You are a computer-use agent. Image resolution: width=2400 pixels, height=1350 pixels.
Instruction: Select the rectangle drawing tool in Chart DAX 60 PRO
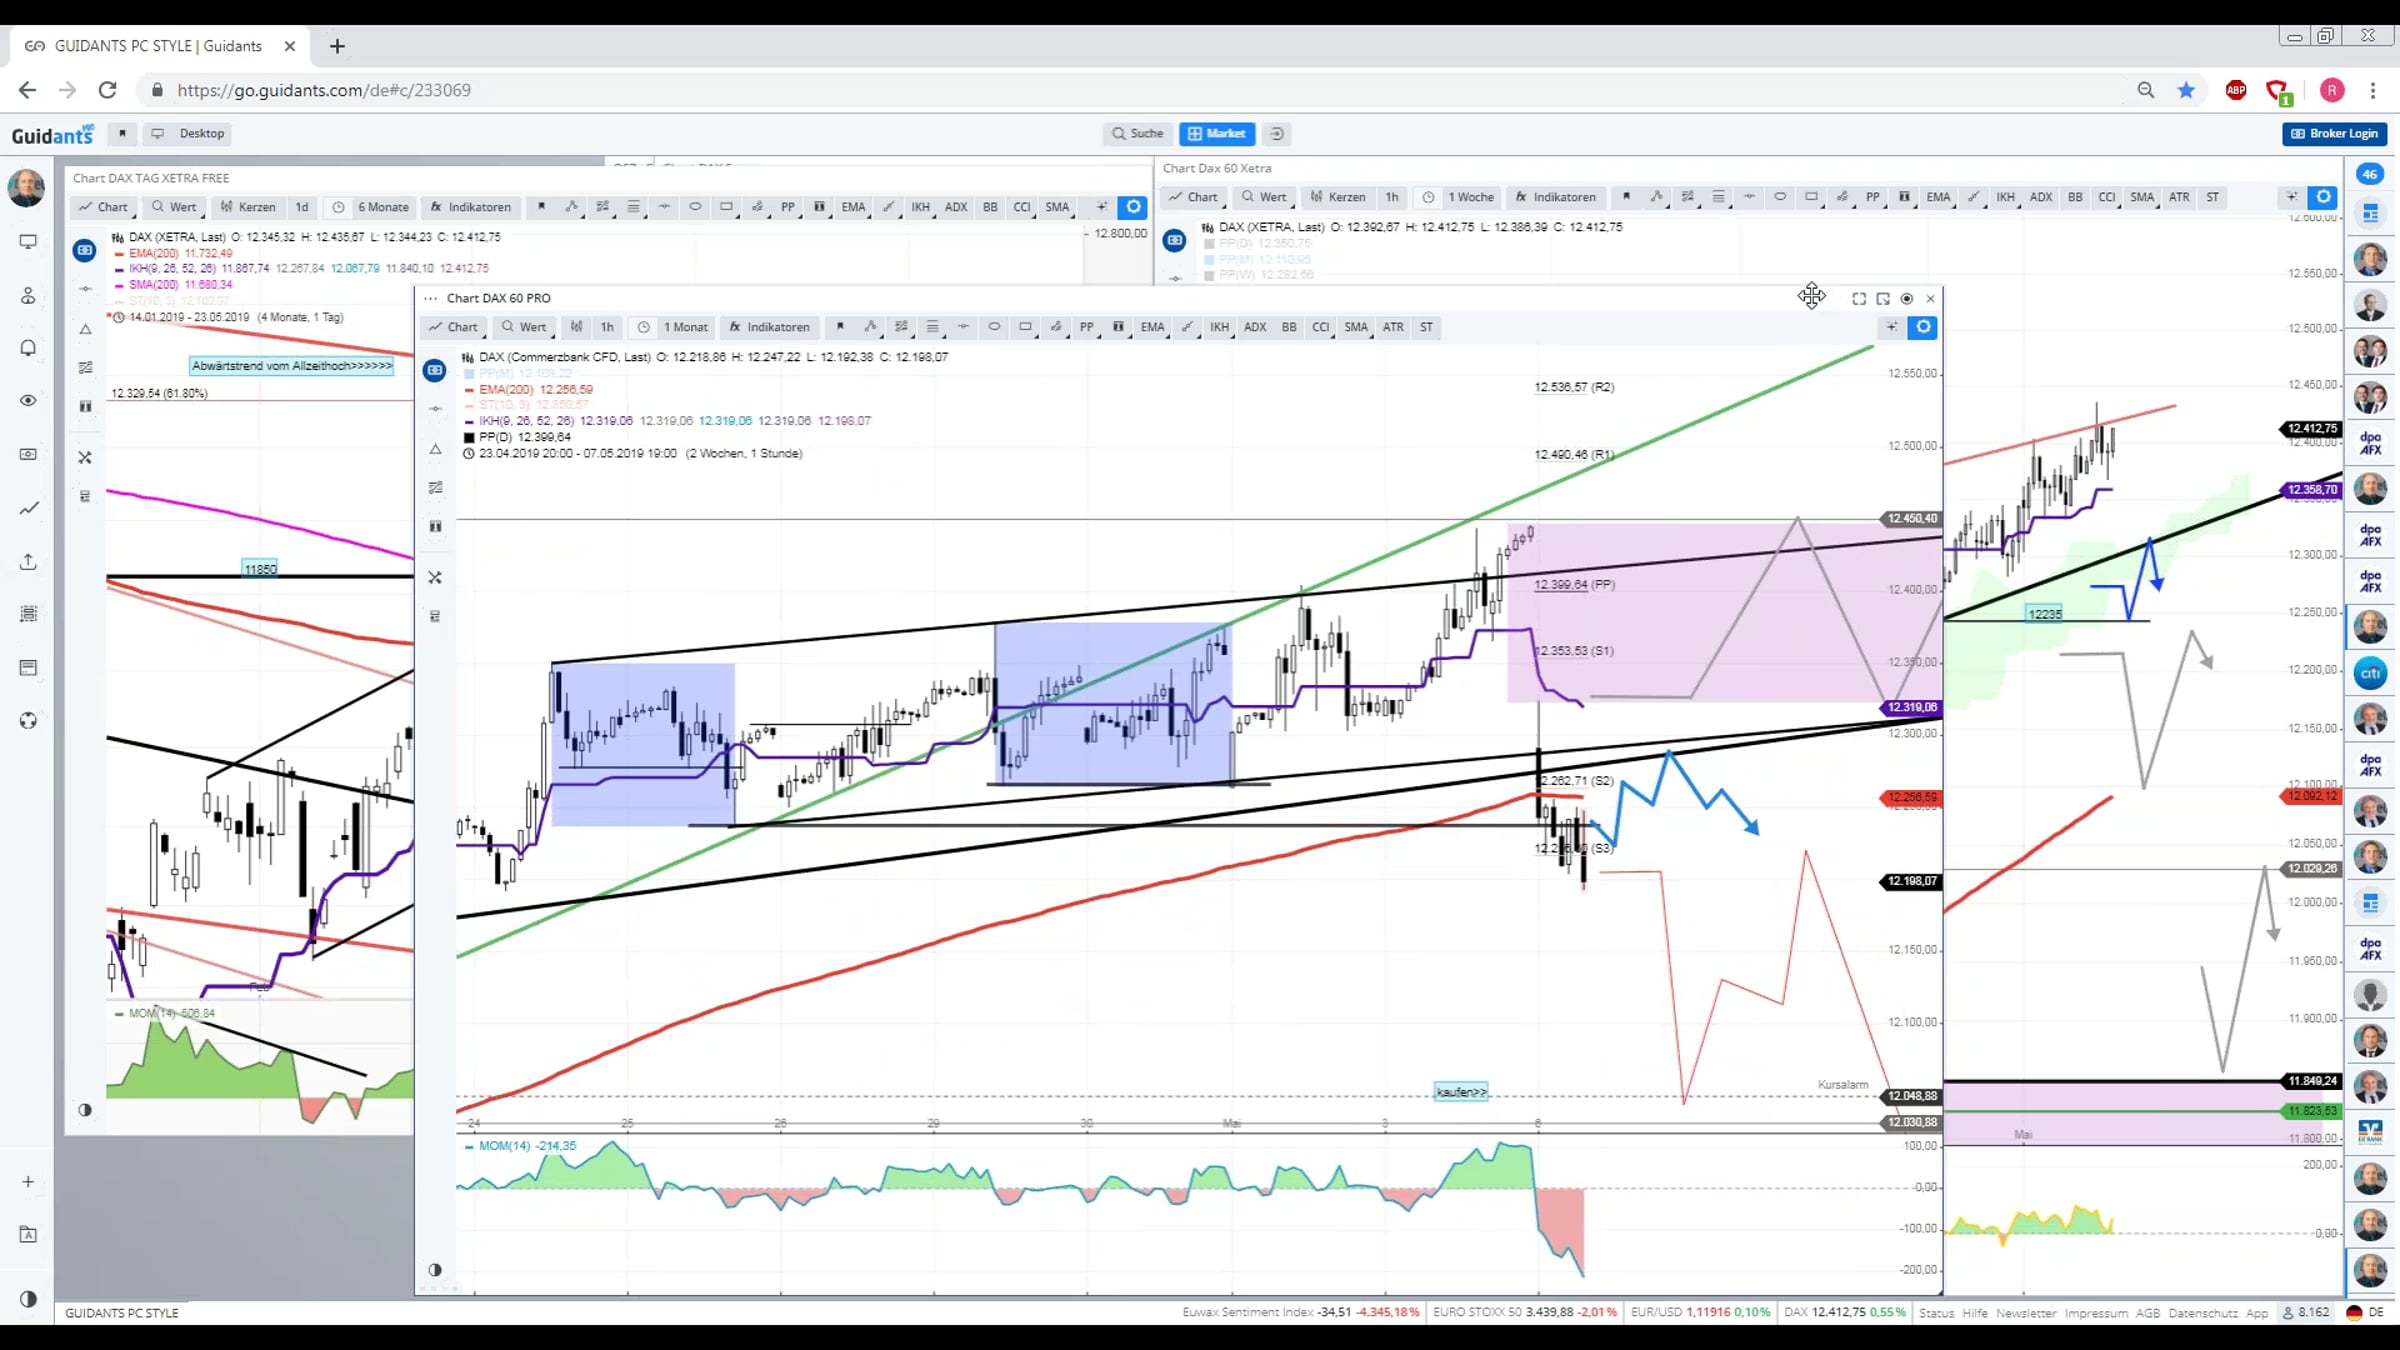pos(1025,327)
